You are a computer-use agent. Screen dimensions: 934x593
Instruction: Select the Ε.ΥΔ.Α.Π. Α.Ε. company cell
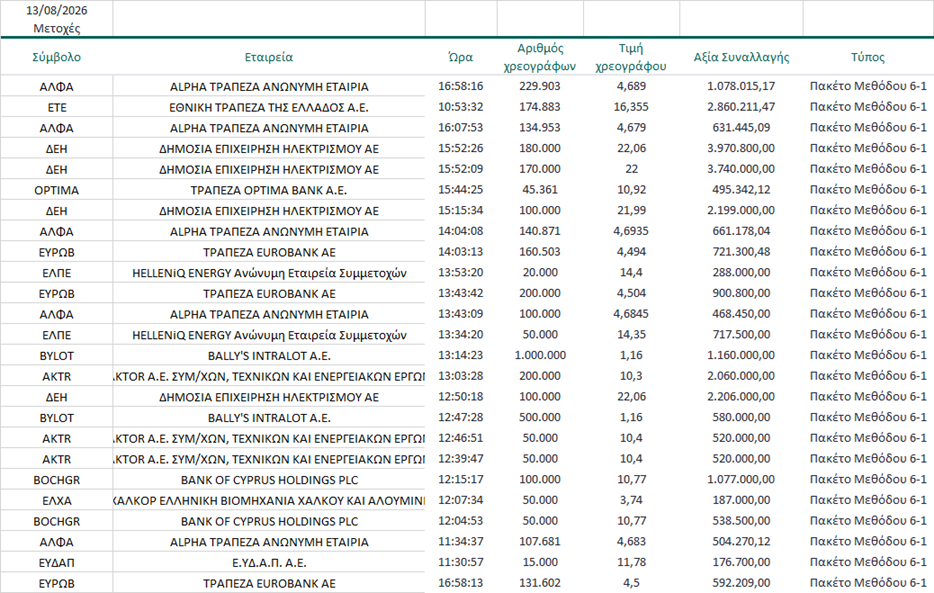[269, 563]
